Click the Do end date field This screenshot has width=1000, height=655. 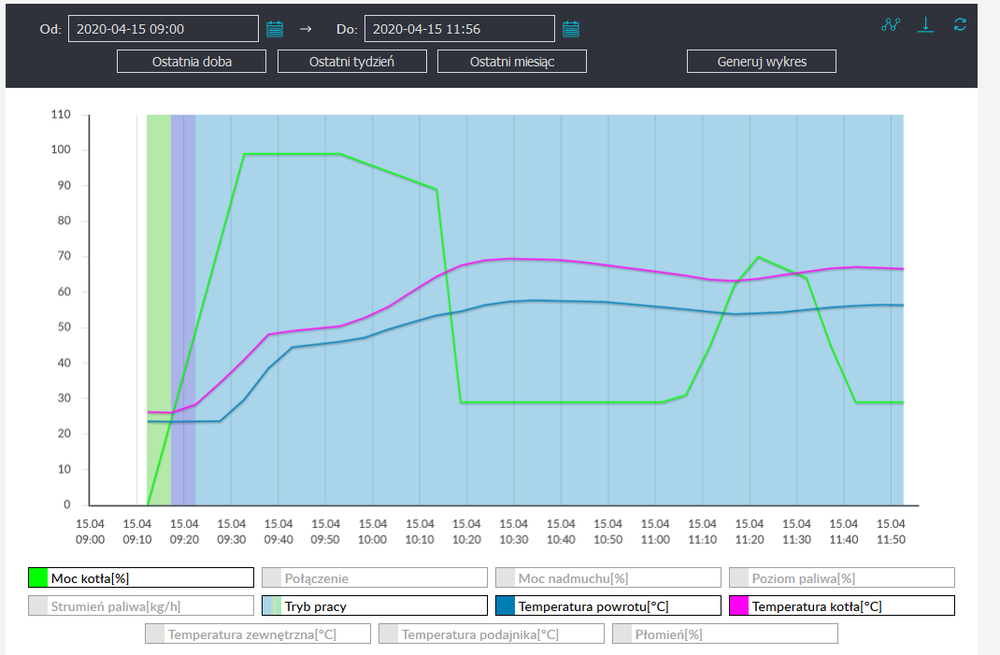459,29
